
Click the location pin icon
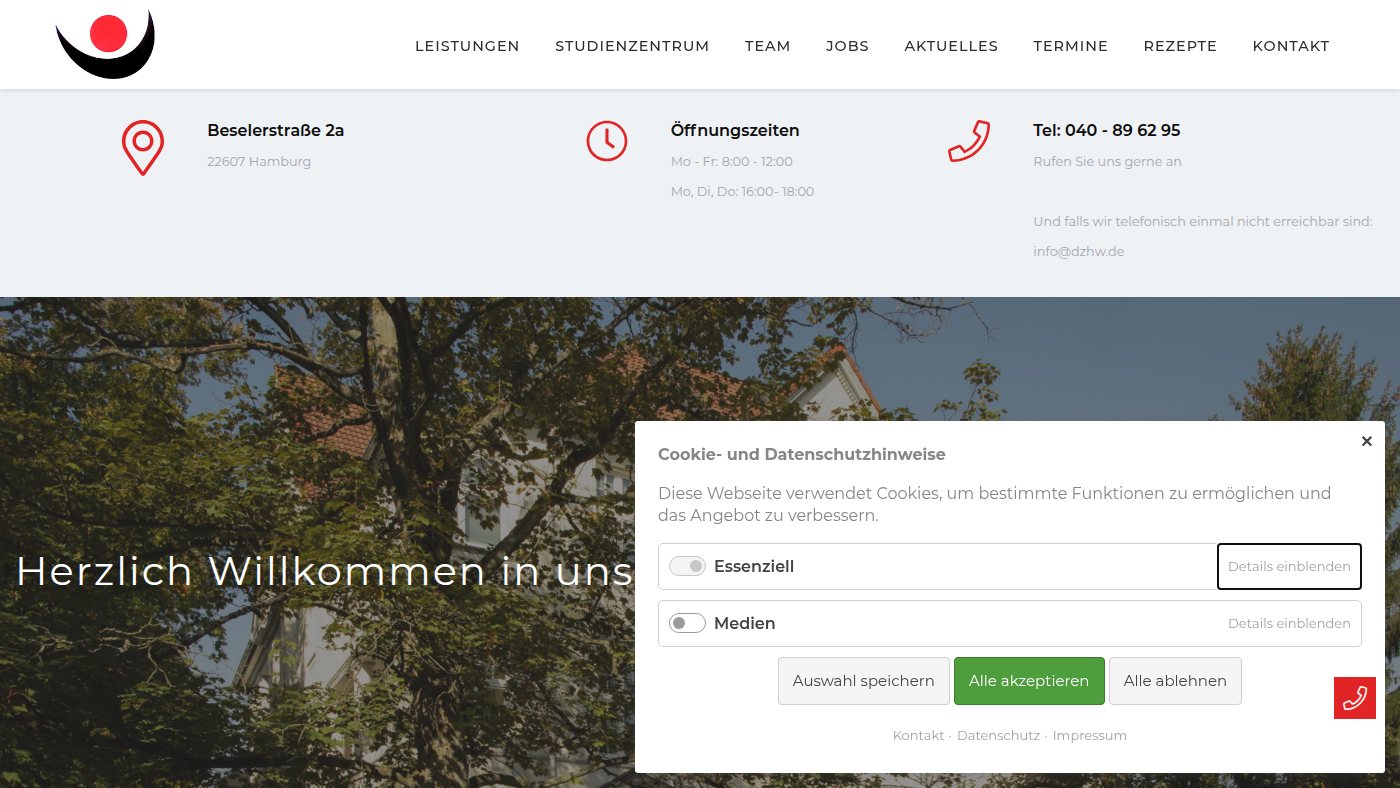[143, 148]
